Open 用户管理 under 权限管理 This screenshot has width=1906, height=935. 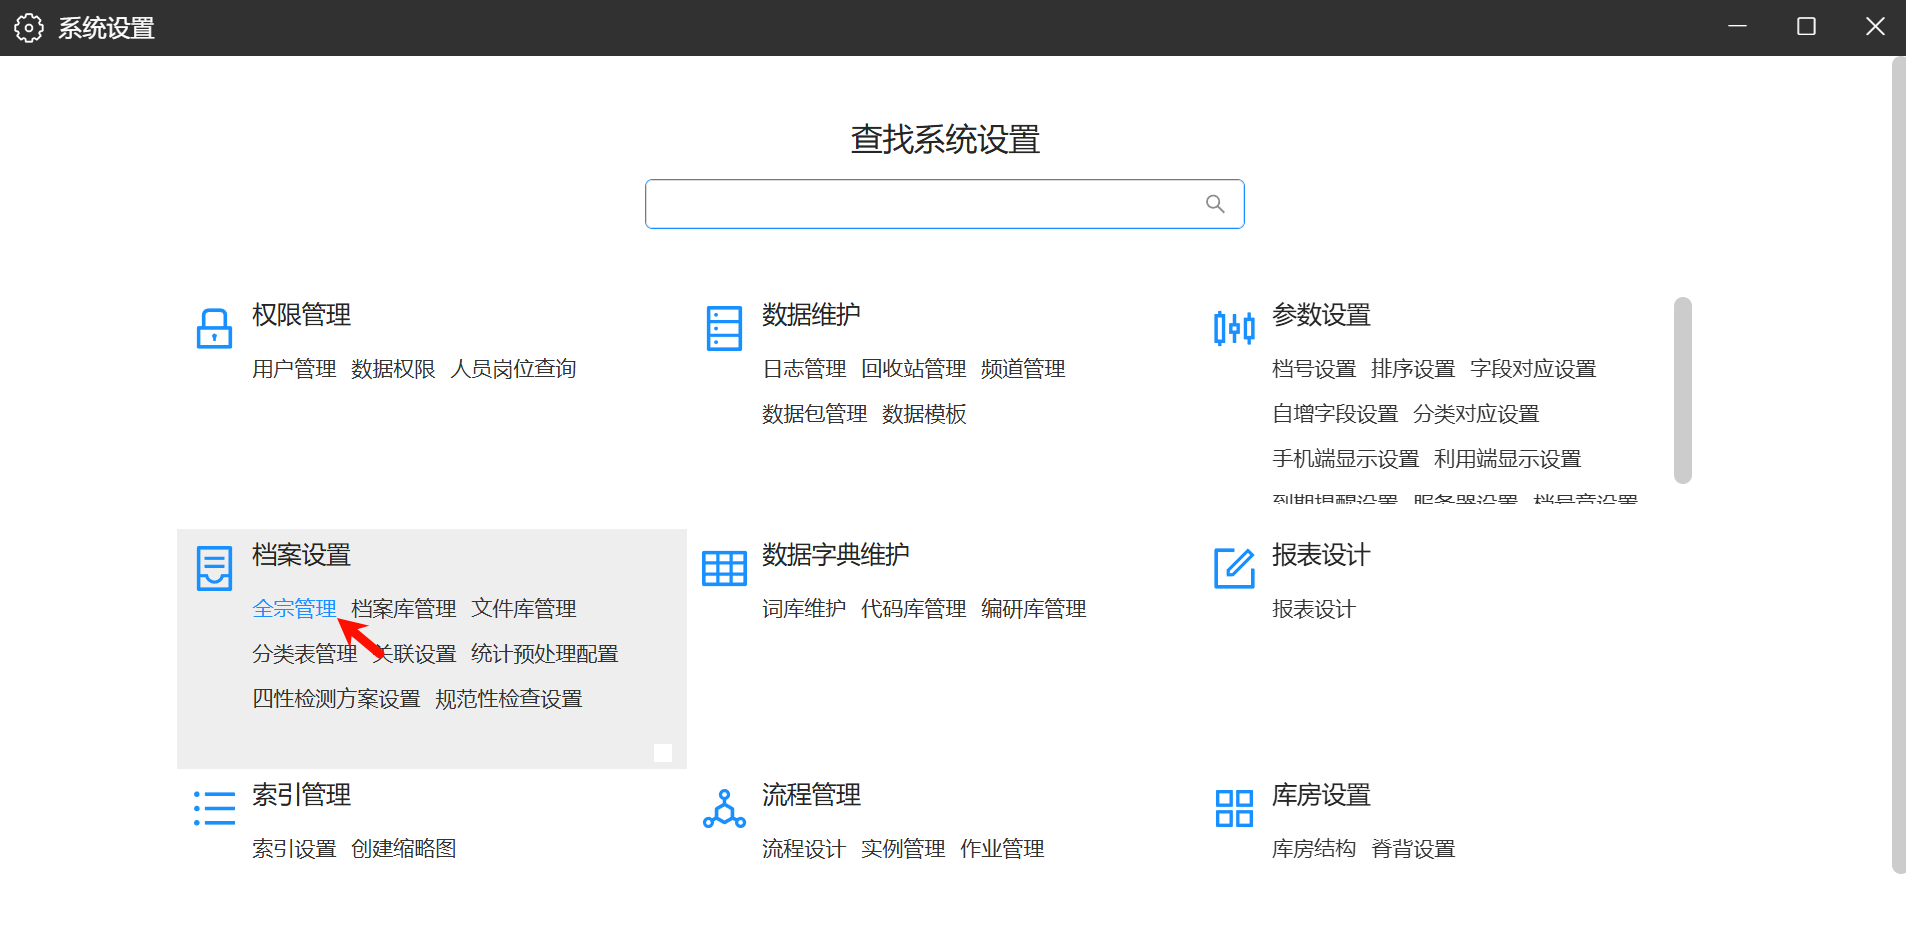click(294, 369)
